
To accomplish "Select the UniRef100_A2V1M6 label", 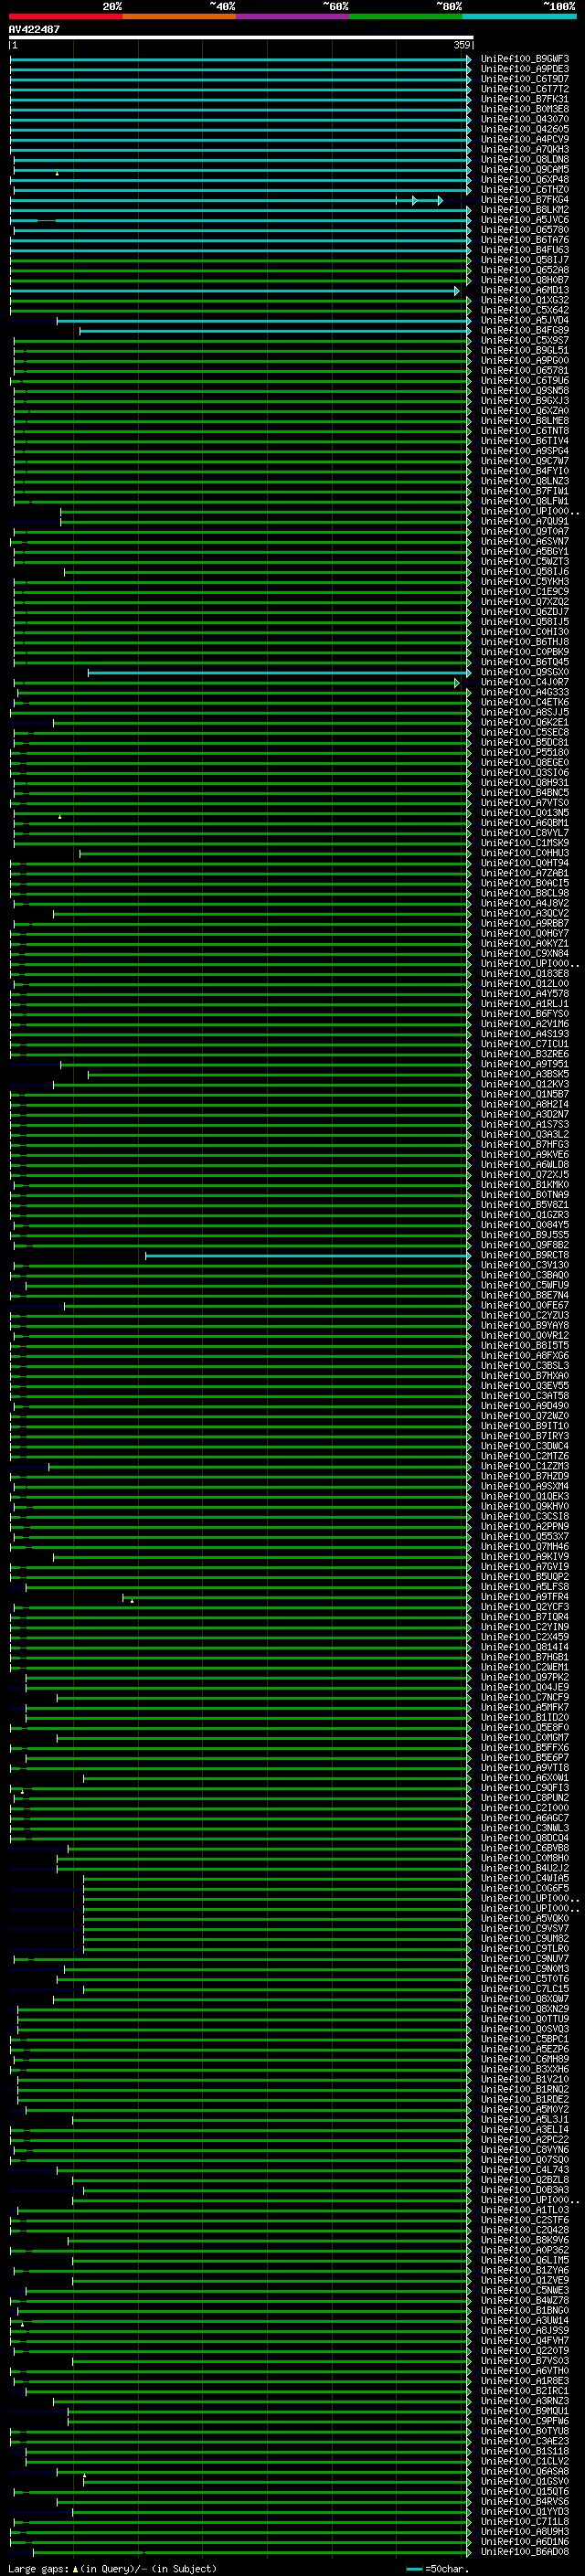I will [524, 1024].
